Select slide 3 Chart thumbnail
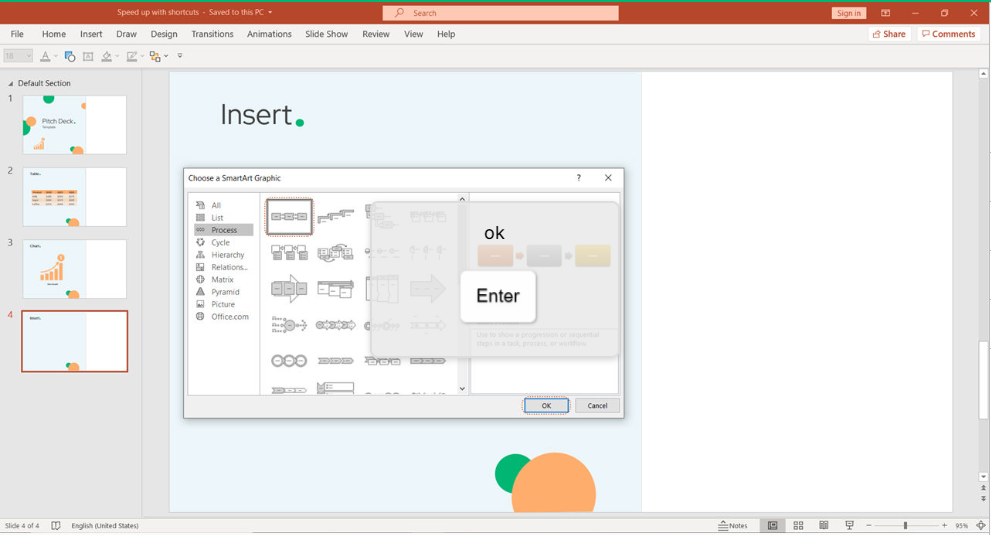This screenshot has width=991, height=535. (x=75, y=269)
